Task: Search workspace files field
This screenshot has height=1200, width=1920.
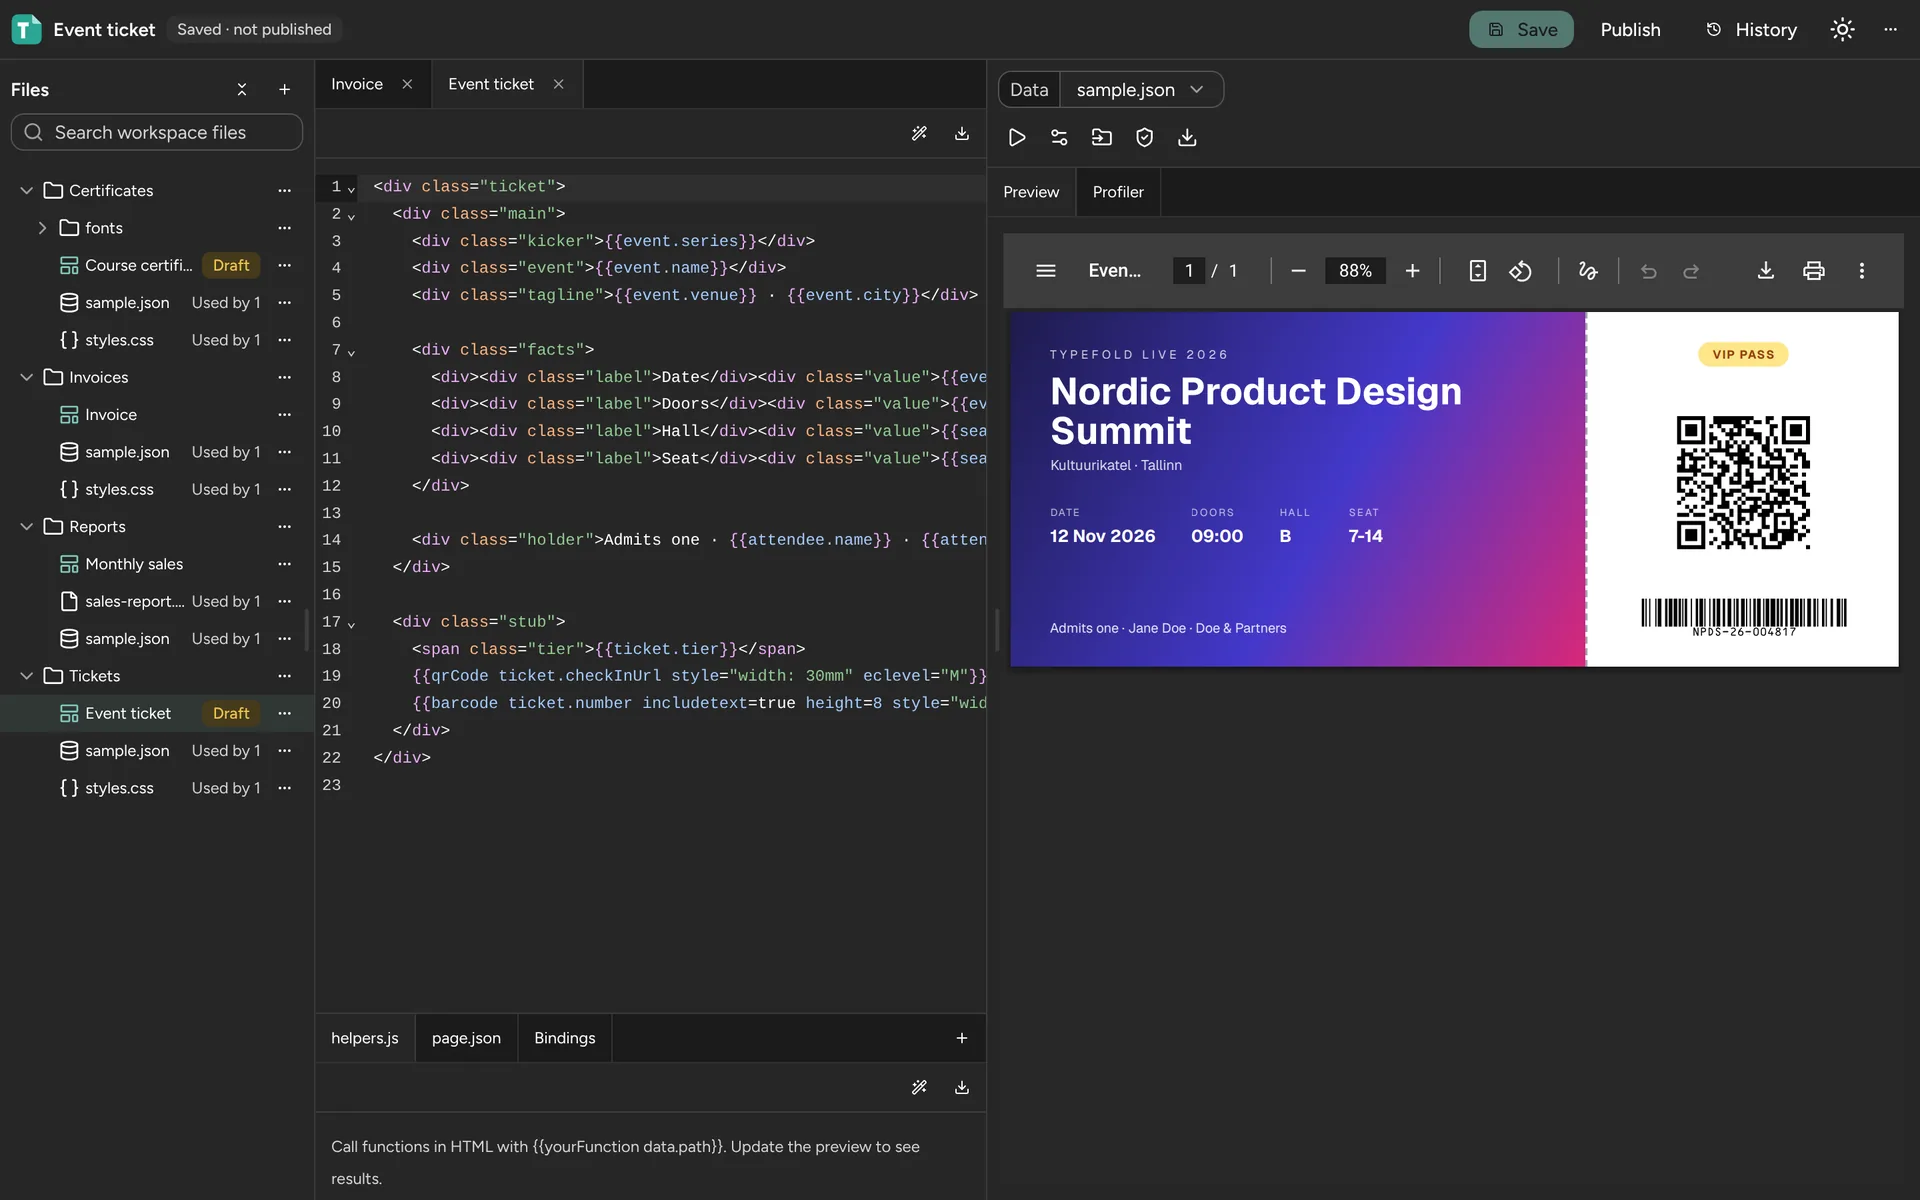Action: [x=157, y=132]
